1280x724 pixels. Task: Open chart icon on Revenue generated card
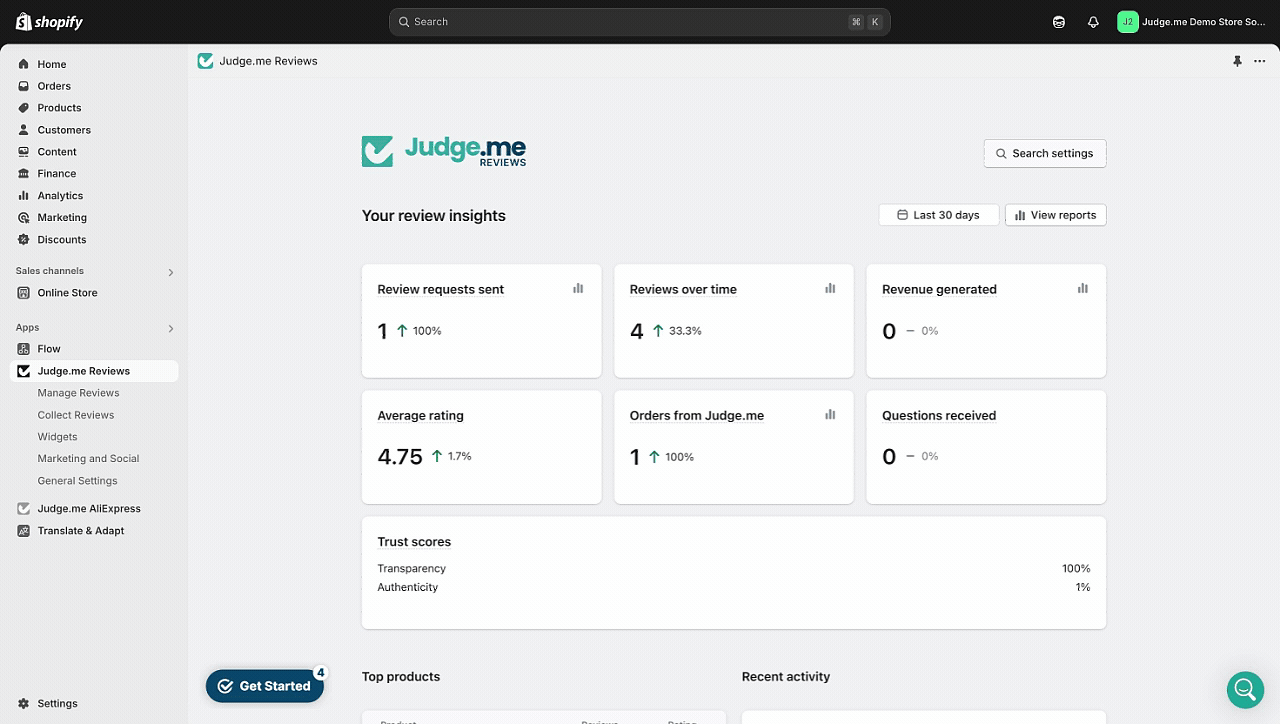pos(1082,288)
